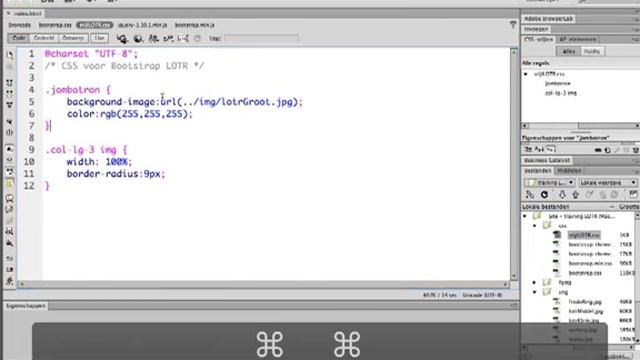Click put files up arrow icon
The height and width of the screenshot is (360, 640).
(576, 195)
